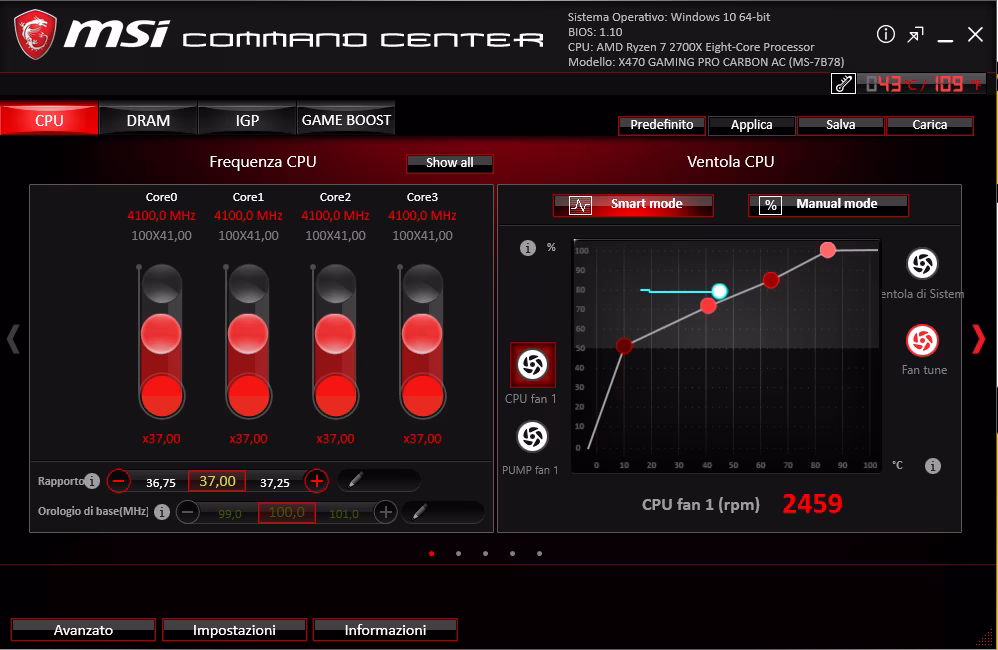Select Rapporto value 37,25
This screenshot has height=650, width=998.
[x=274, y=483]
